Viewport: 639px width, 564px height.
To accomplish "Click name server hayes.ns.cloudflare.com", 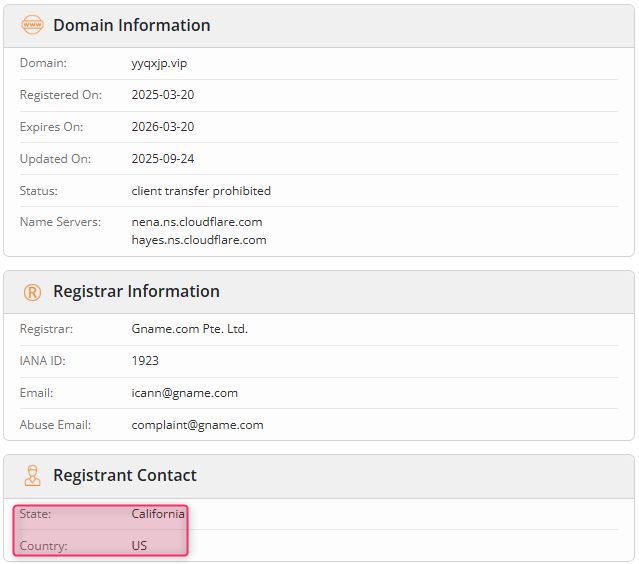I will coord(199,240).
